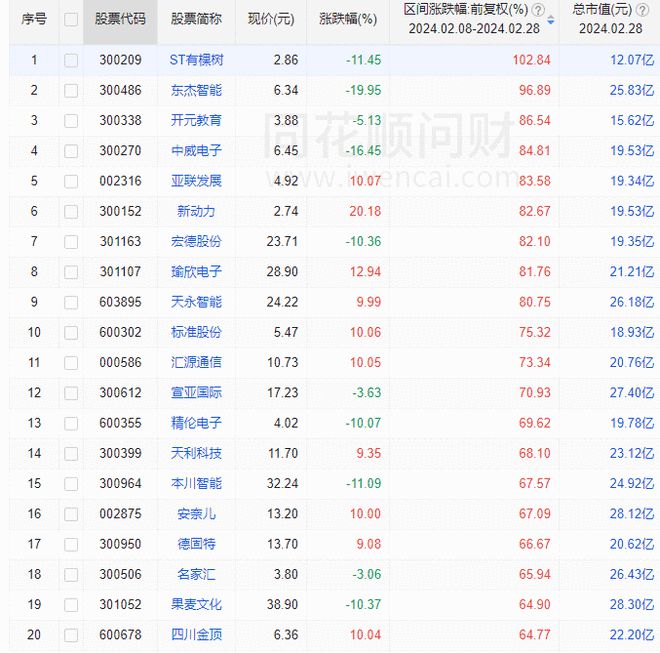Enable checkbox for 瑜欣电子 row

71,272
